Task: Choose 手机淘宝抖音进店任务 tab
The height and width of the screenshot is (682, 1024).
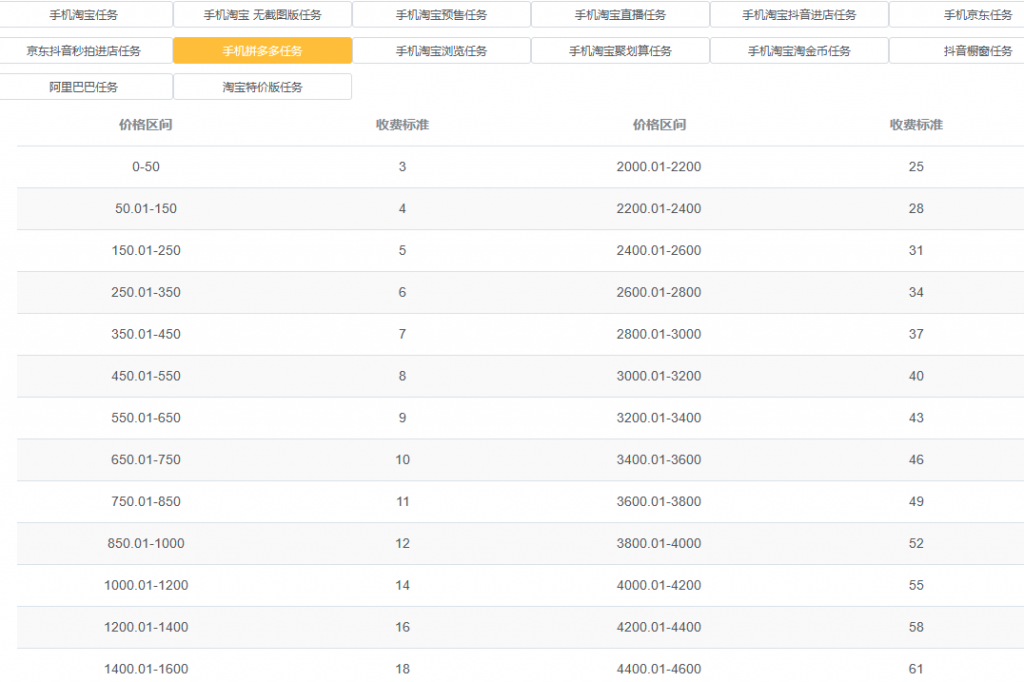Action: (799, 14)
